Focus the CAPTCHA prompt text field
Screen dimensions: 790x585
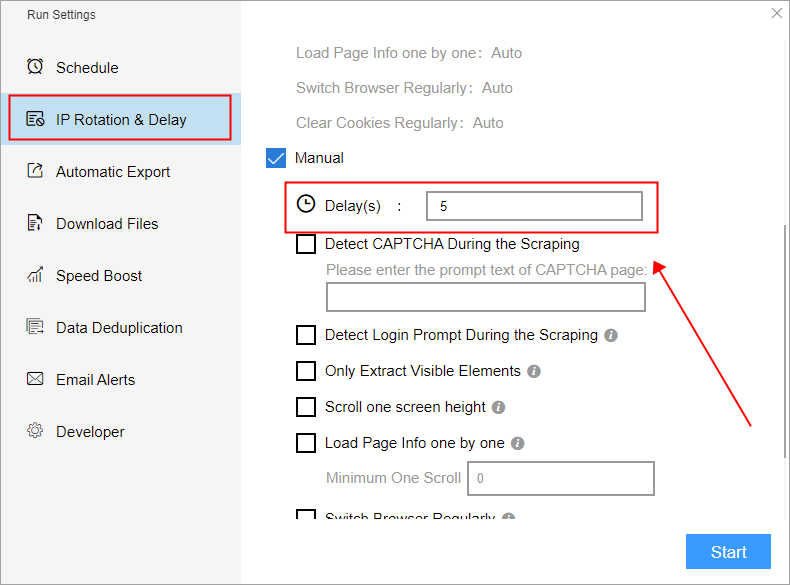486,298
